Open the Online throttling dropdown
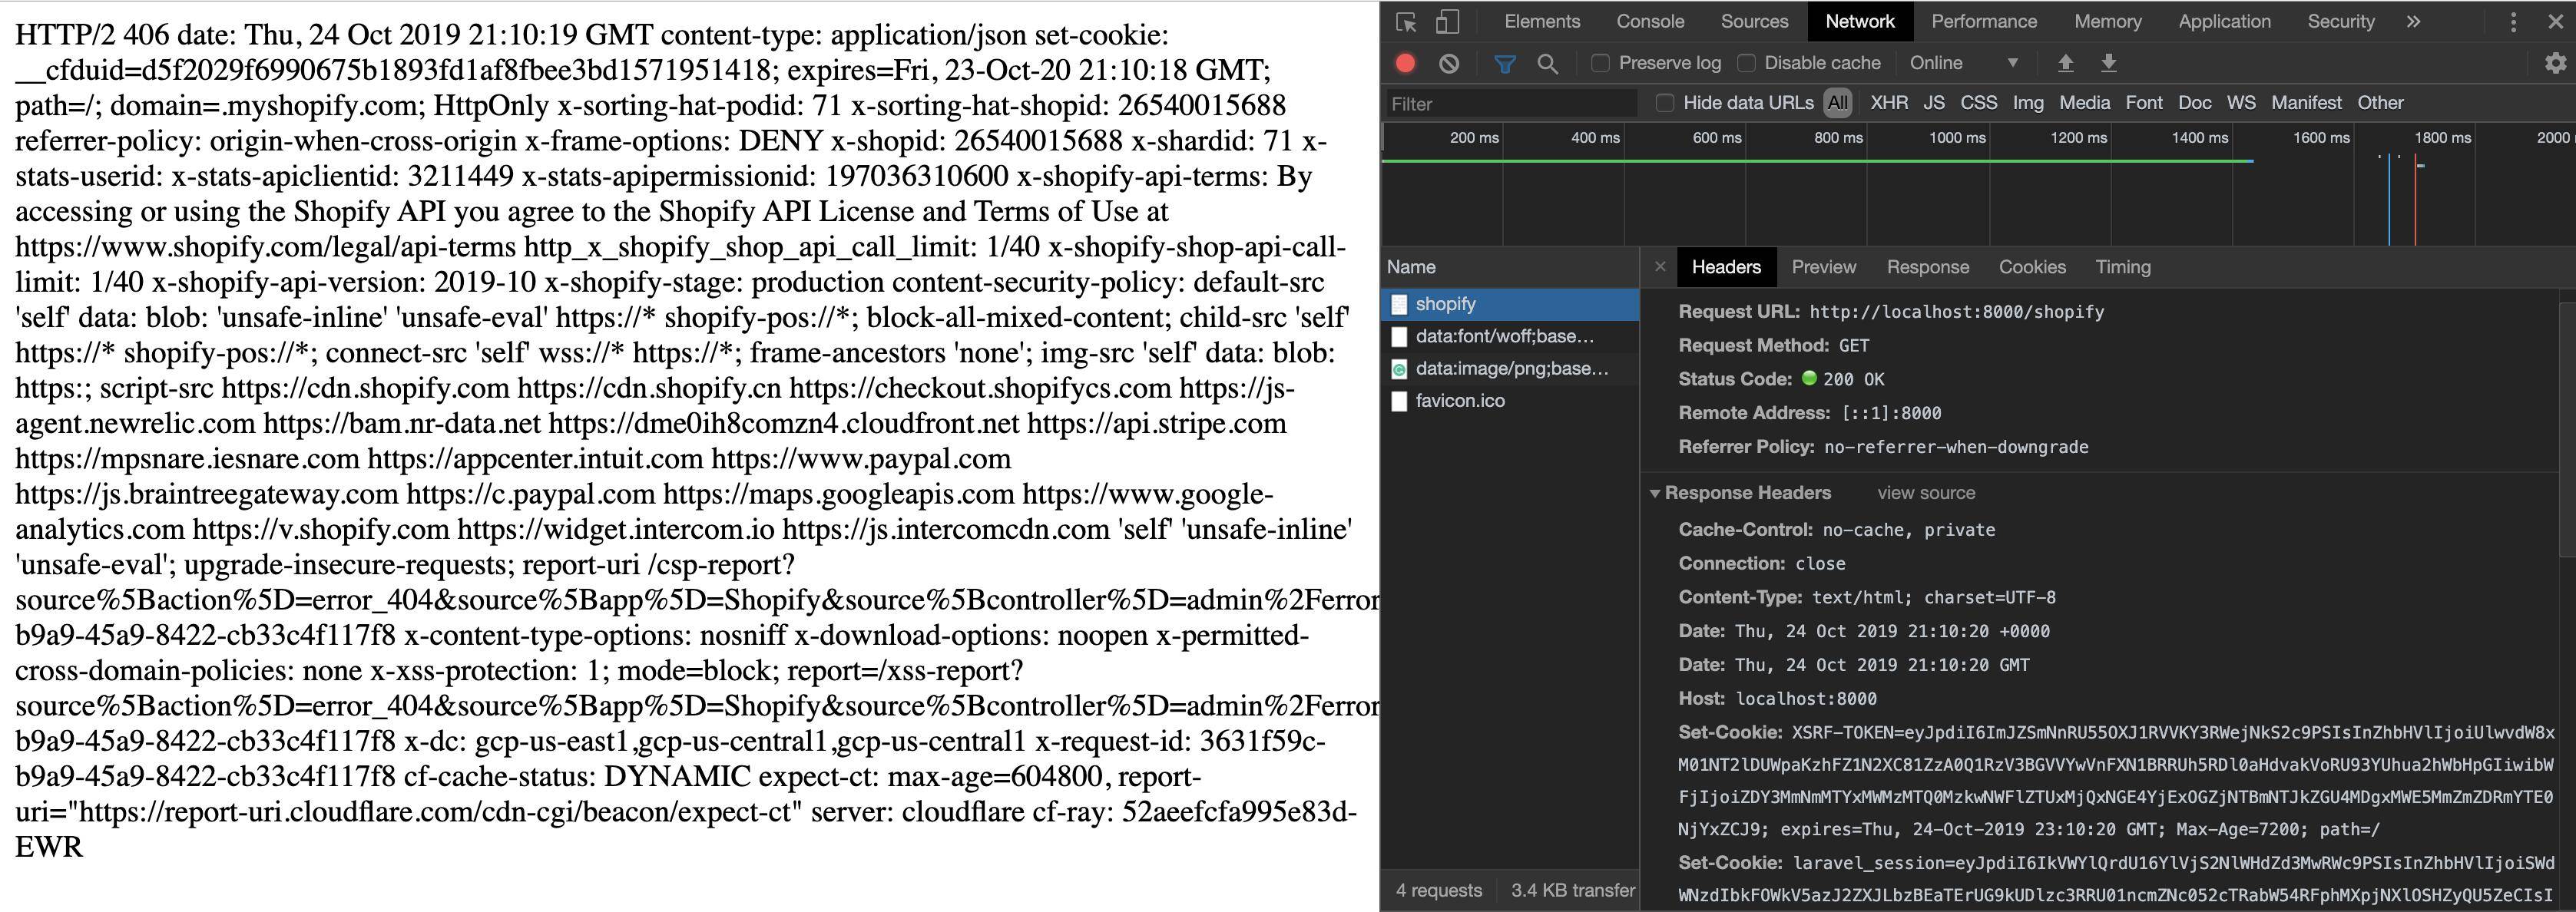 click(x=1964, y=63)
